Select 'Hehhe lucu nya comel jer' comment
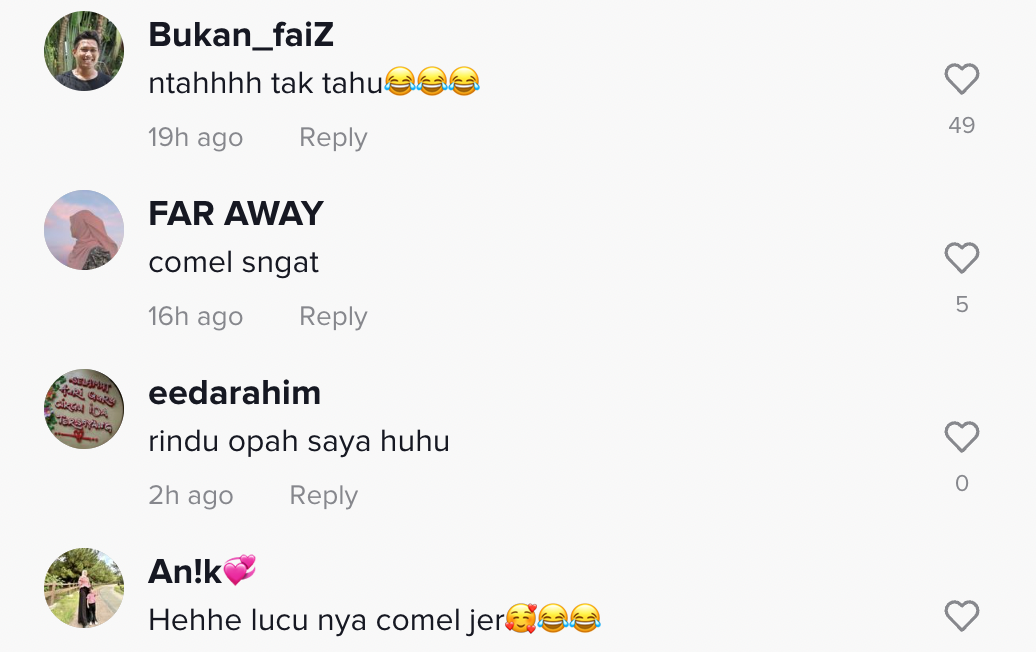The height and width of the screenshot is (652, 1036). pyautogui.click(x=375, y=620)
